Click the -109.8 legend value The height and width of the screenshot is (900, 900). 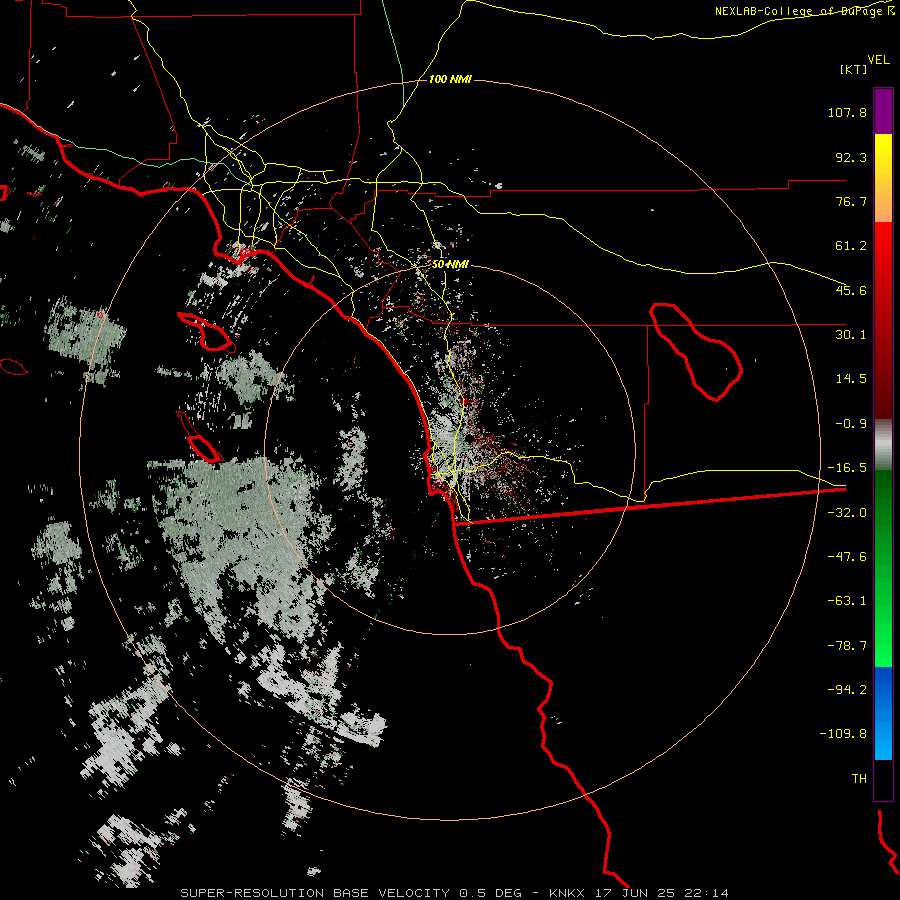tap(843, 734)
